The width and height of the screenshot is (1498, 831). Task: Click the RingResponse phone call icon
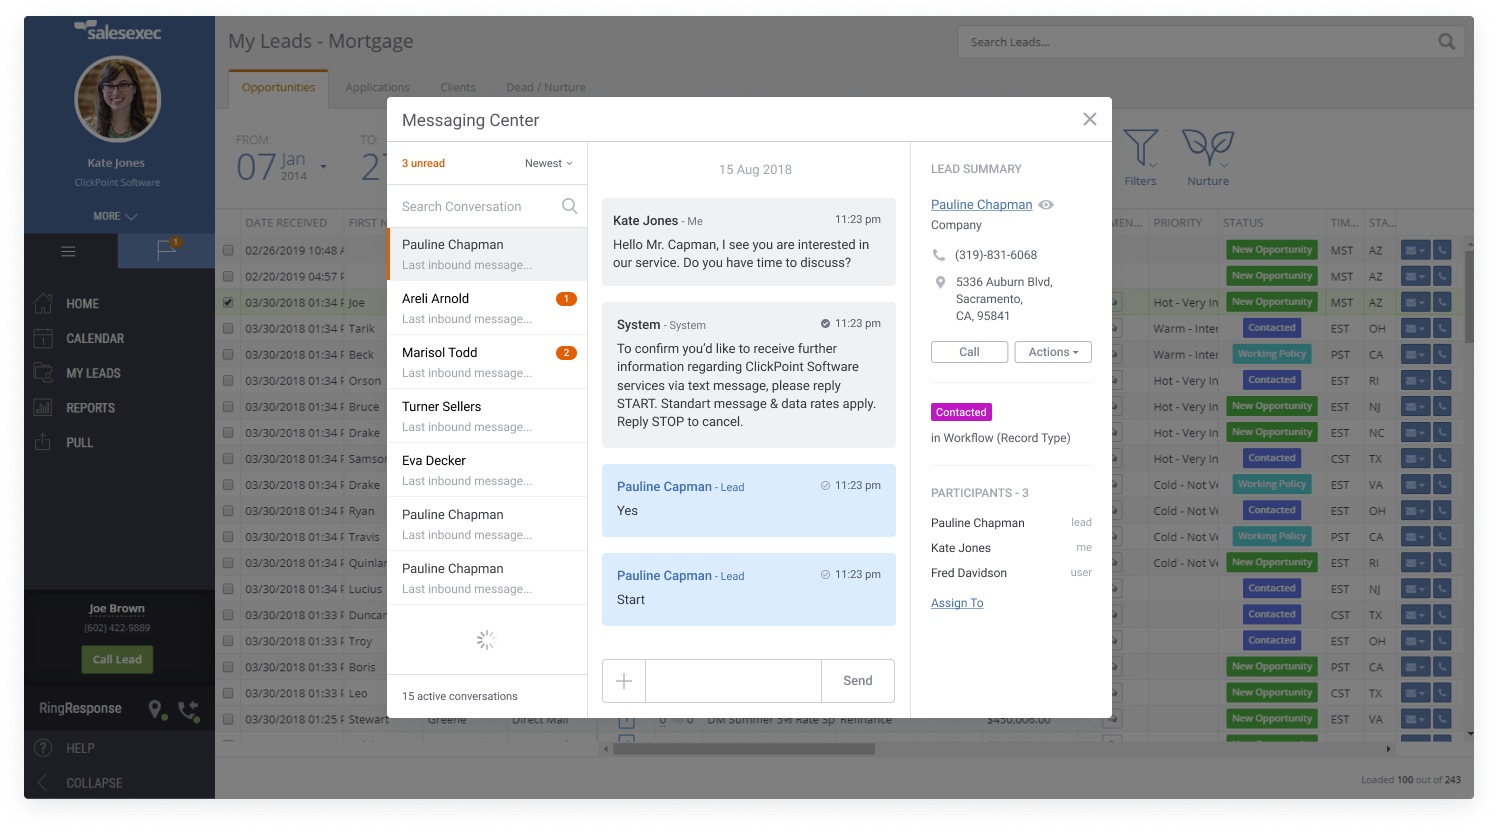click(189, 709)
